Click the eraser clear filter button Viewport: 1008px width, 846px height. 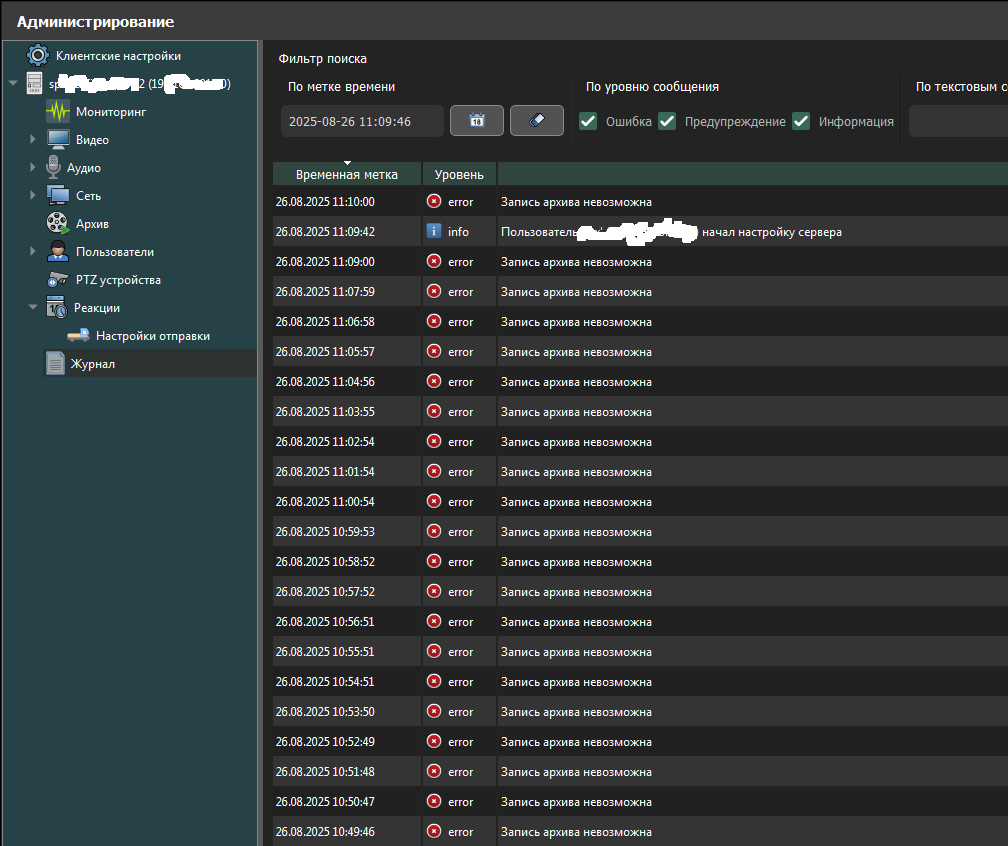point(537,120)
